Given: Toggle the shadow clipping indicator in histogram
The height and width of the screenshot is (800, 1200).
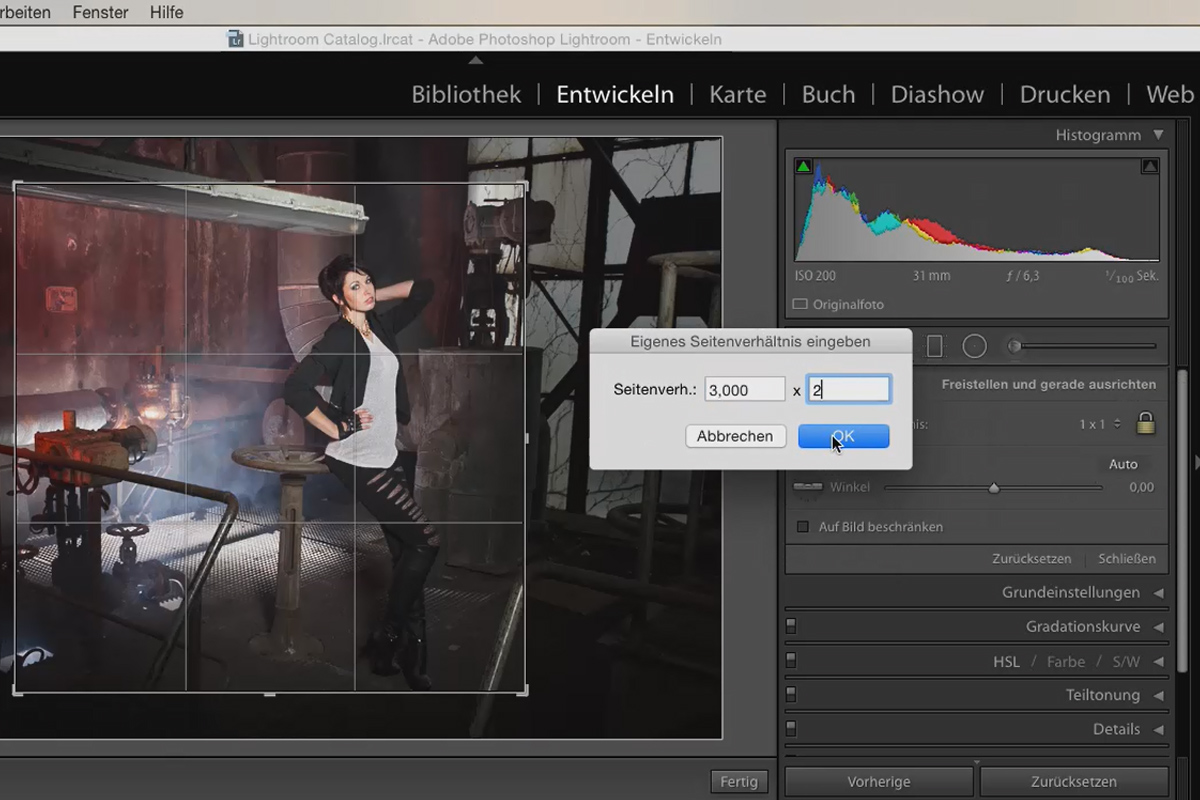Looking at the screenshot, I should [x=803, y=167].
